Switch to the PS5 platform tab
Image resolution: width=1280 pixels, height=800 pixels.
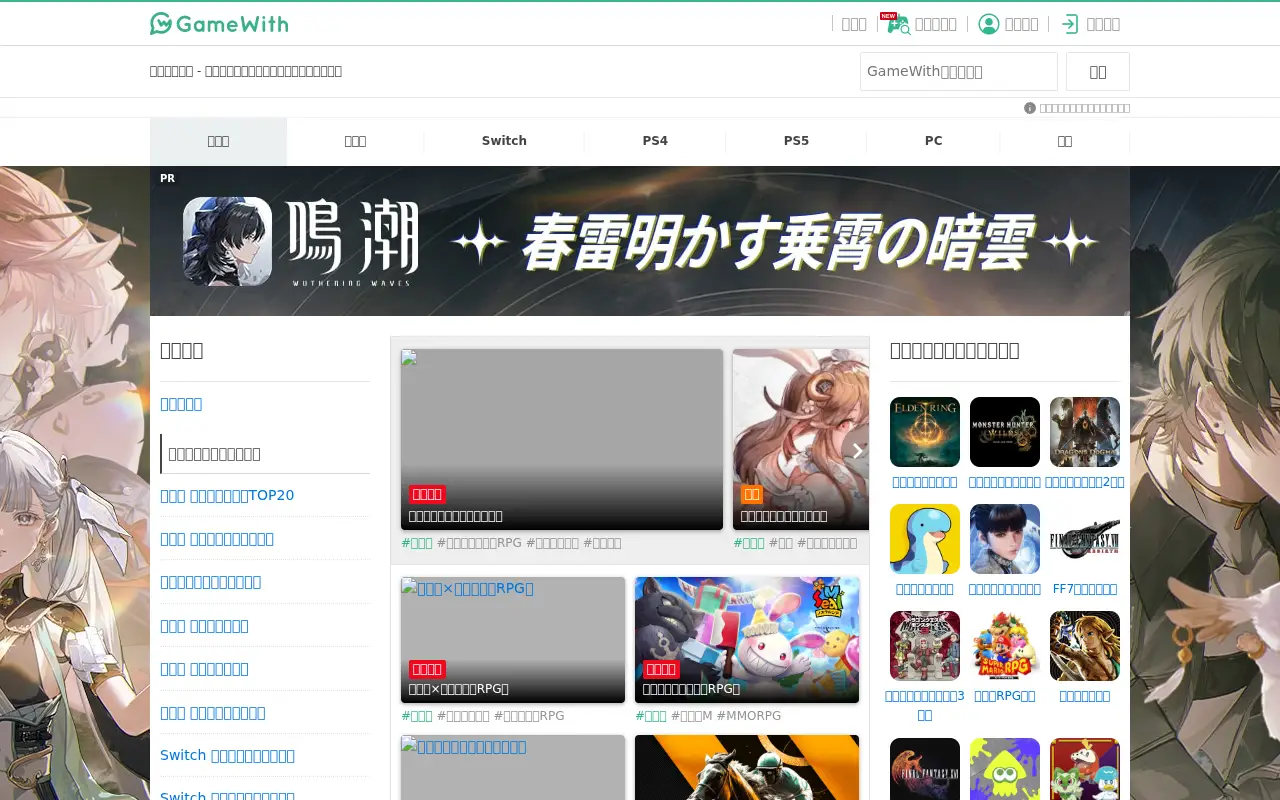click(x=796, y=141)
